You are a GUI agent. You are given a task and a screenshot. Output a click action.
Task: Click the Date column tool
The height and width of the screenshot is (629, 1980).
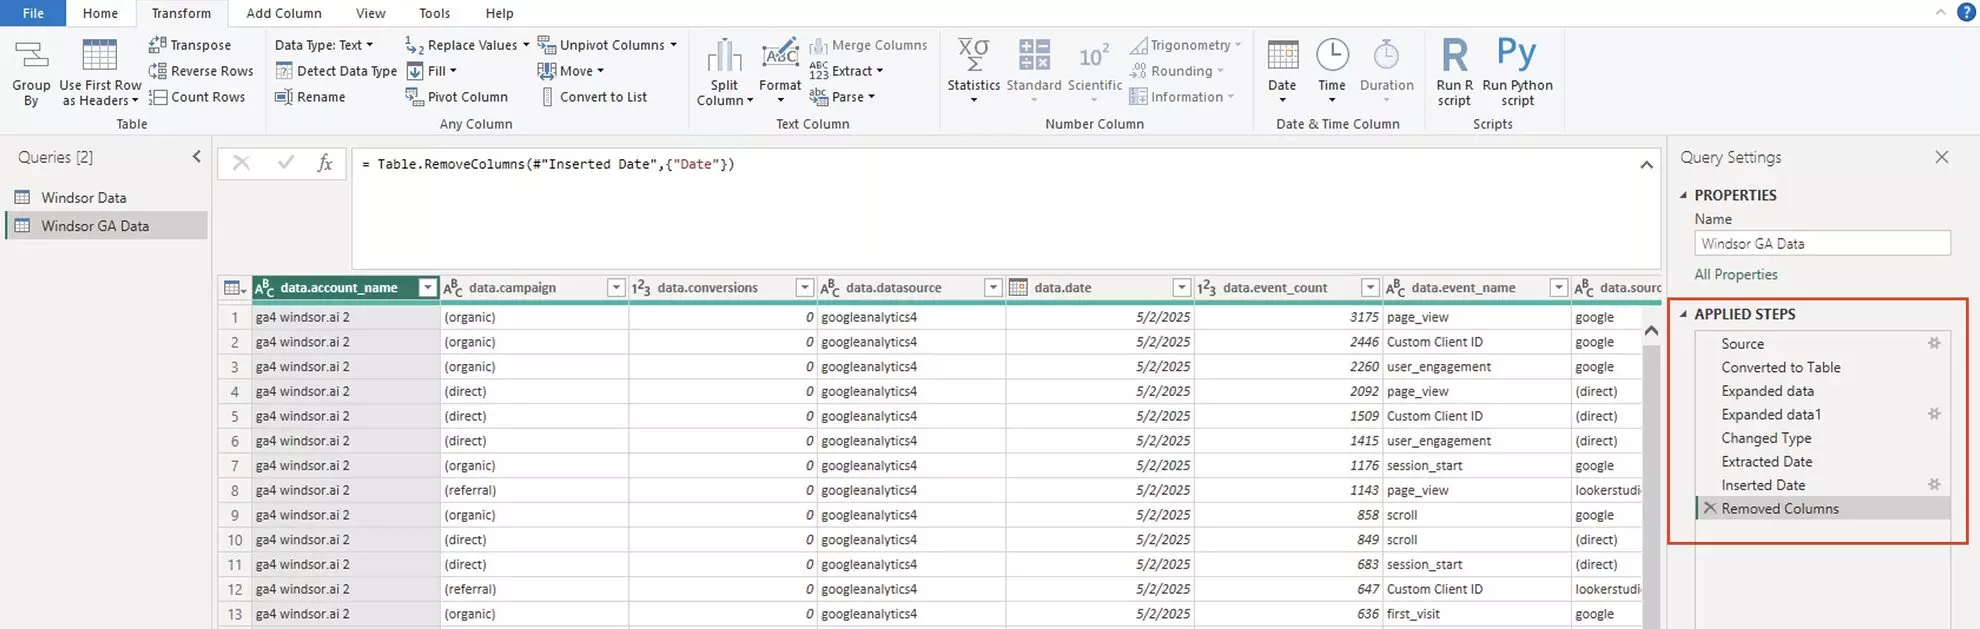(x=1282, y=72)
